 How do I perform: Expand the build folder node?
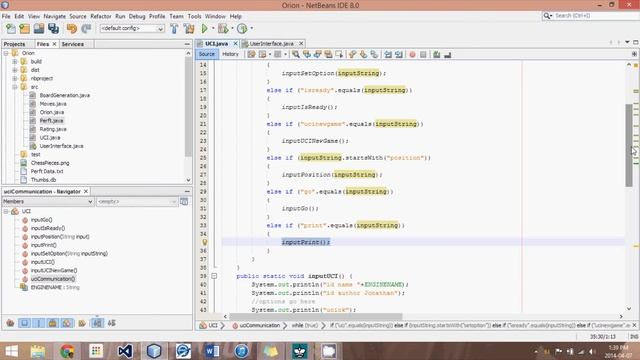pyautogui.click(x=15, y=62)
